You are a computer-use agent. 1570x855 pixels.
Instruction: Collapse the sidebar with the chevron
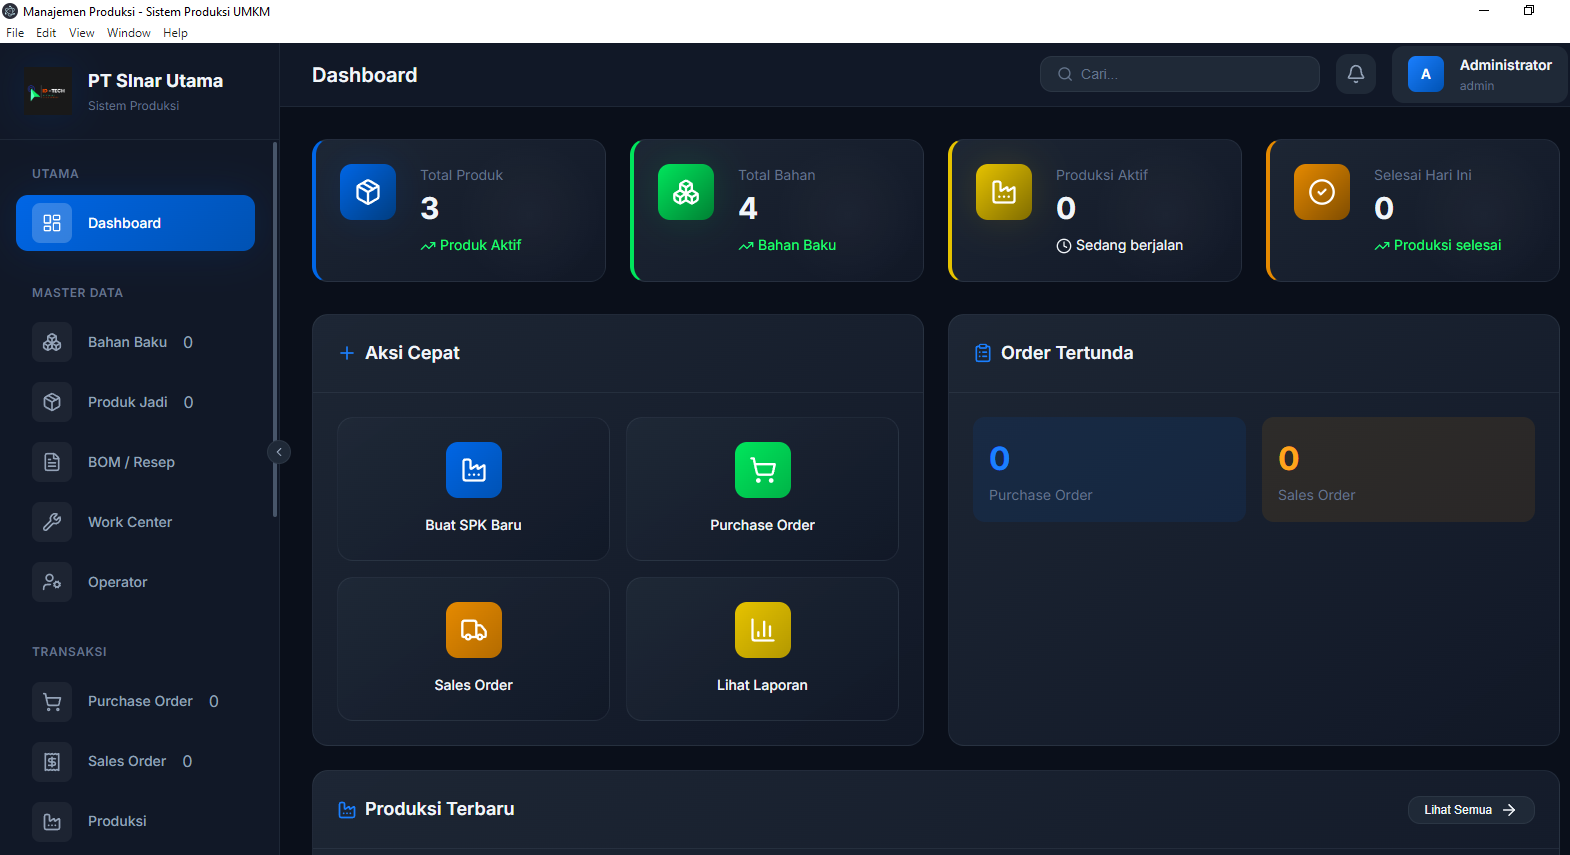pos(279,452)
